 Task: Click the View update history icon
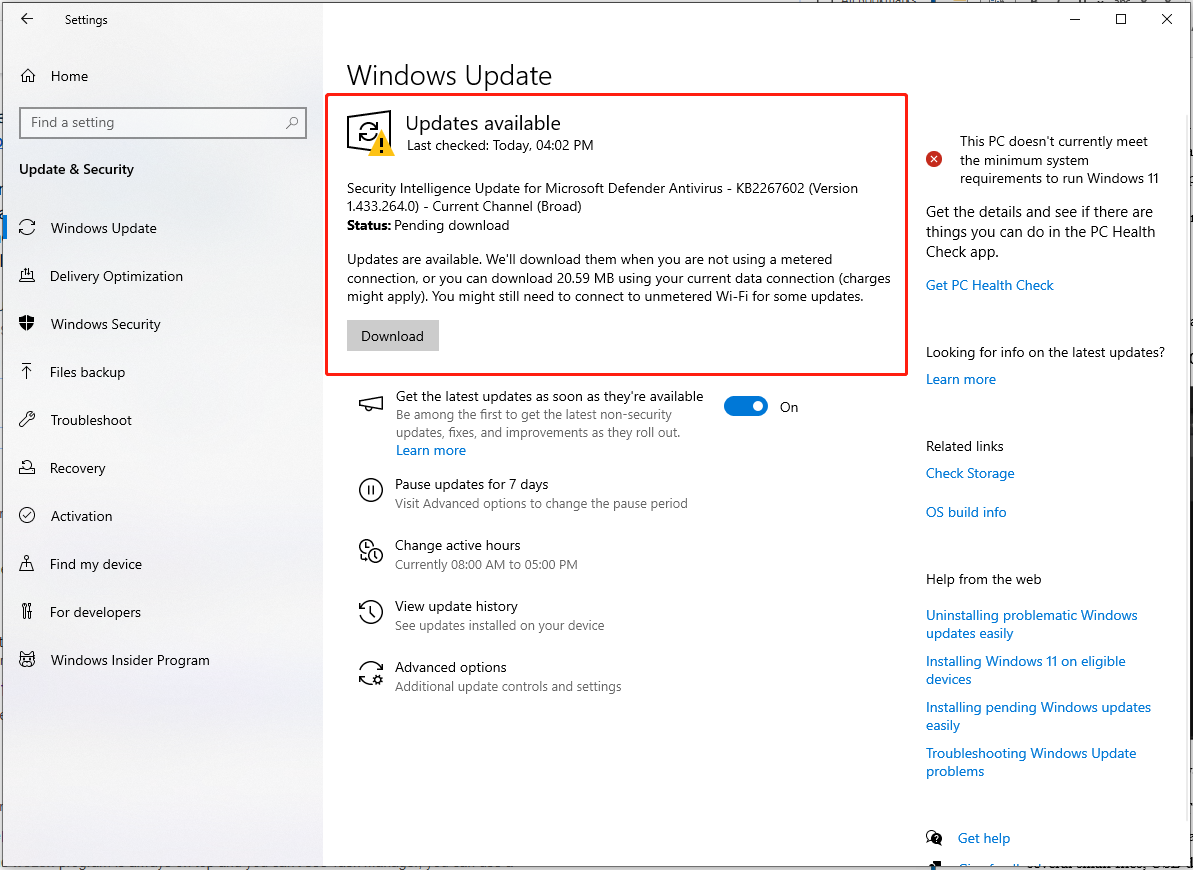coord(371,613)
